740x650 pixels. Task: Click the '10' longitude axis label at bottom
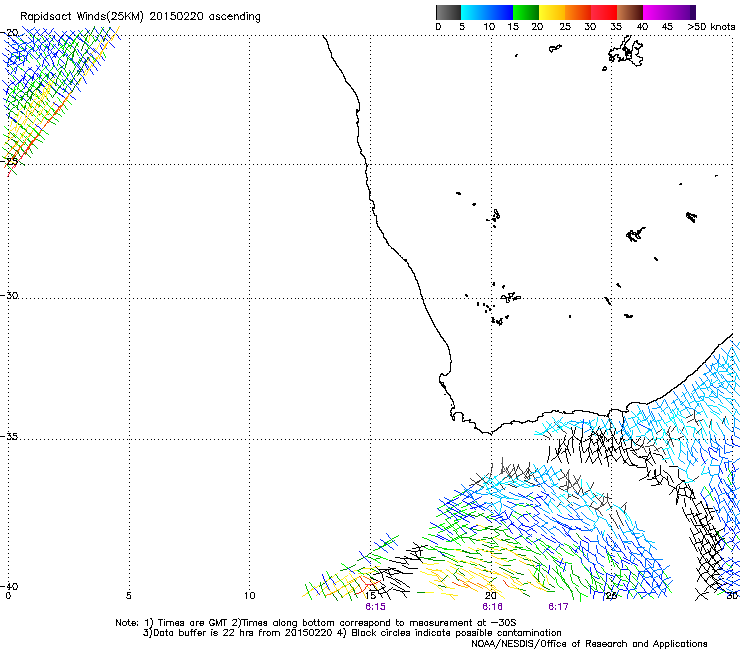(249, 595)
